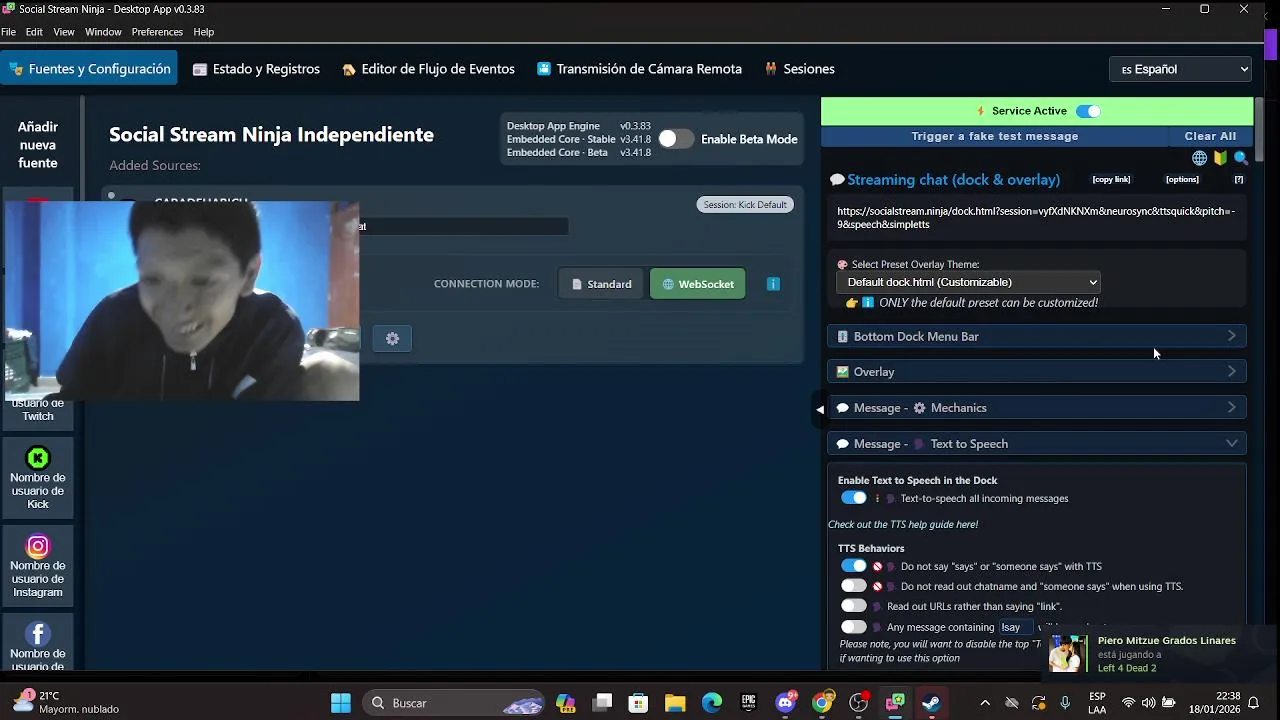Open Microsoft Edge from taskbar
This screenshot has height=720, width=1280.
pos(712,703)
